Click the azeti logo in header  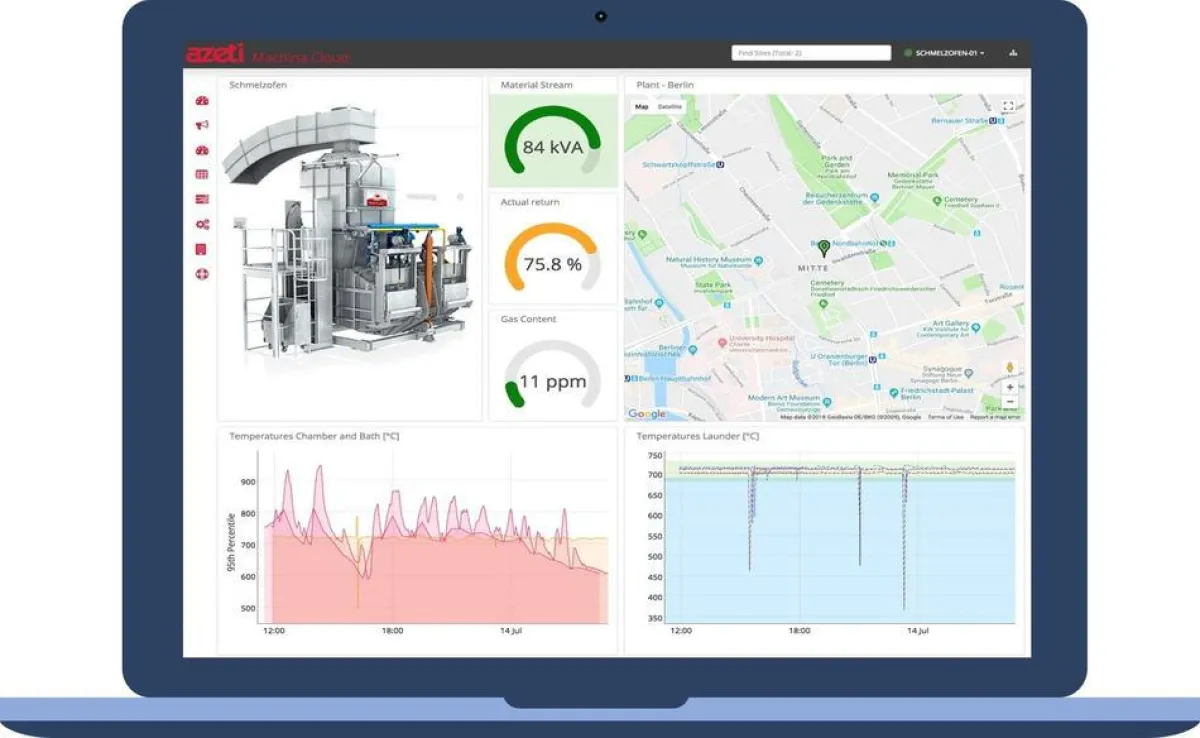tap(213, 55)
